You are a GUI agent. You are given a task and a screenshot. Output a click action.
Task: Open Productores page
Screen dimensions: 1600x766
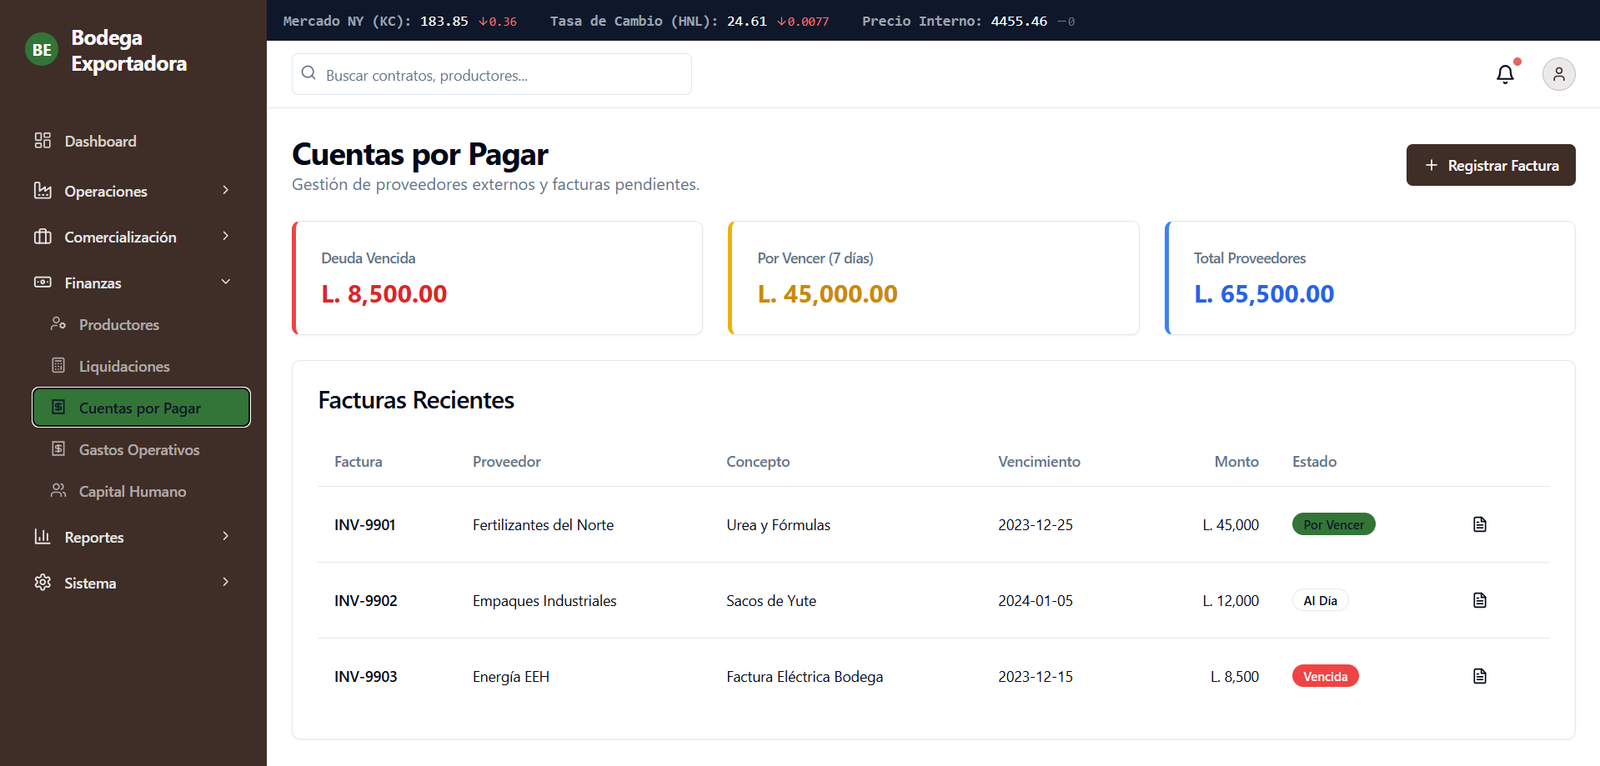coord(141,324)
